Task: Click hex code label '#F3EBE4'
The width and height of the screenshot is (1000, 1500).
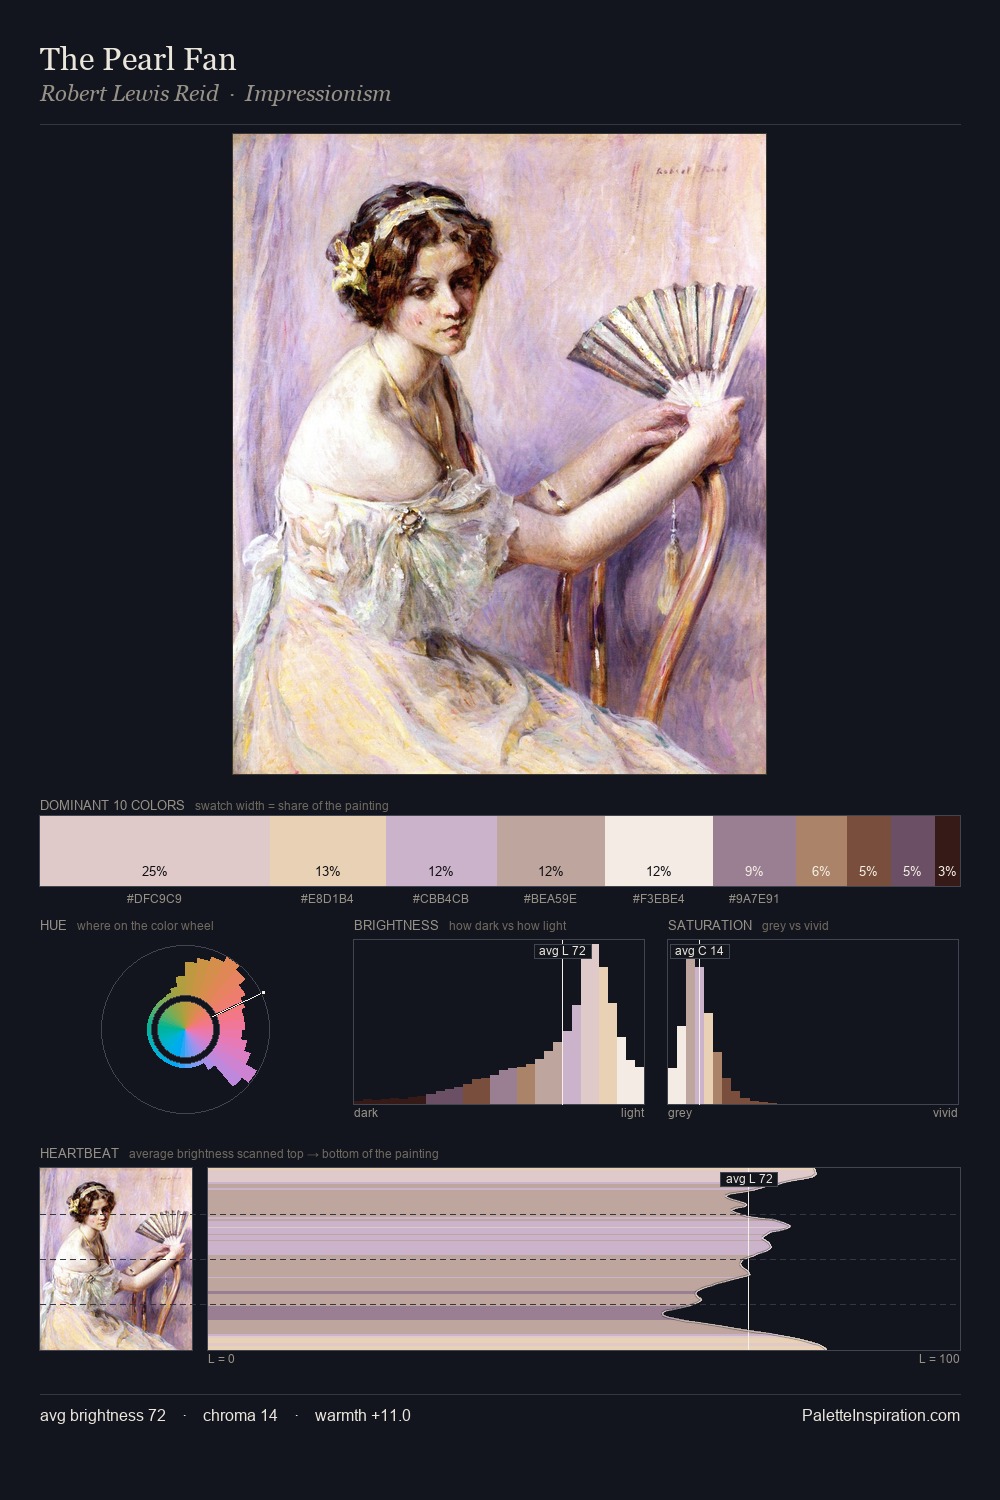Action: [x=659, y=899]
